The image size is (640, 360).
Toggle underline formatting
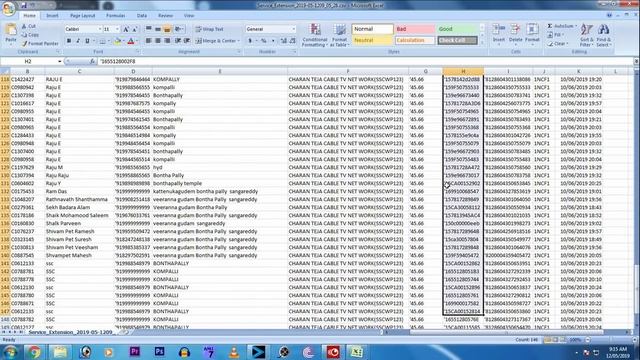(87, 41)
